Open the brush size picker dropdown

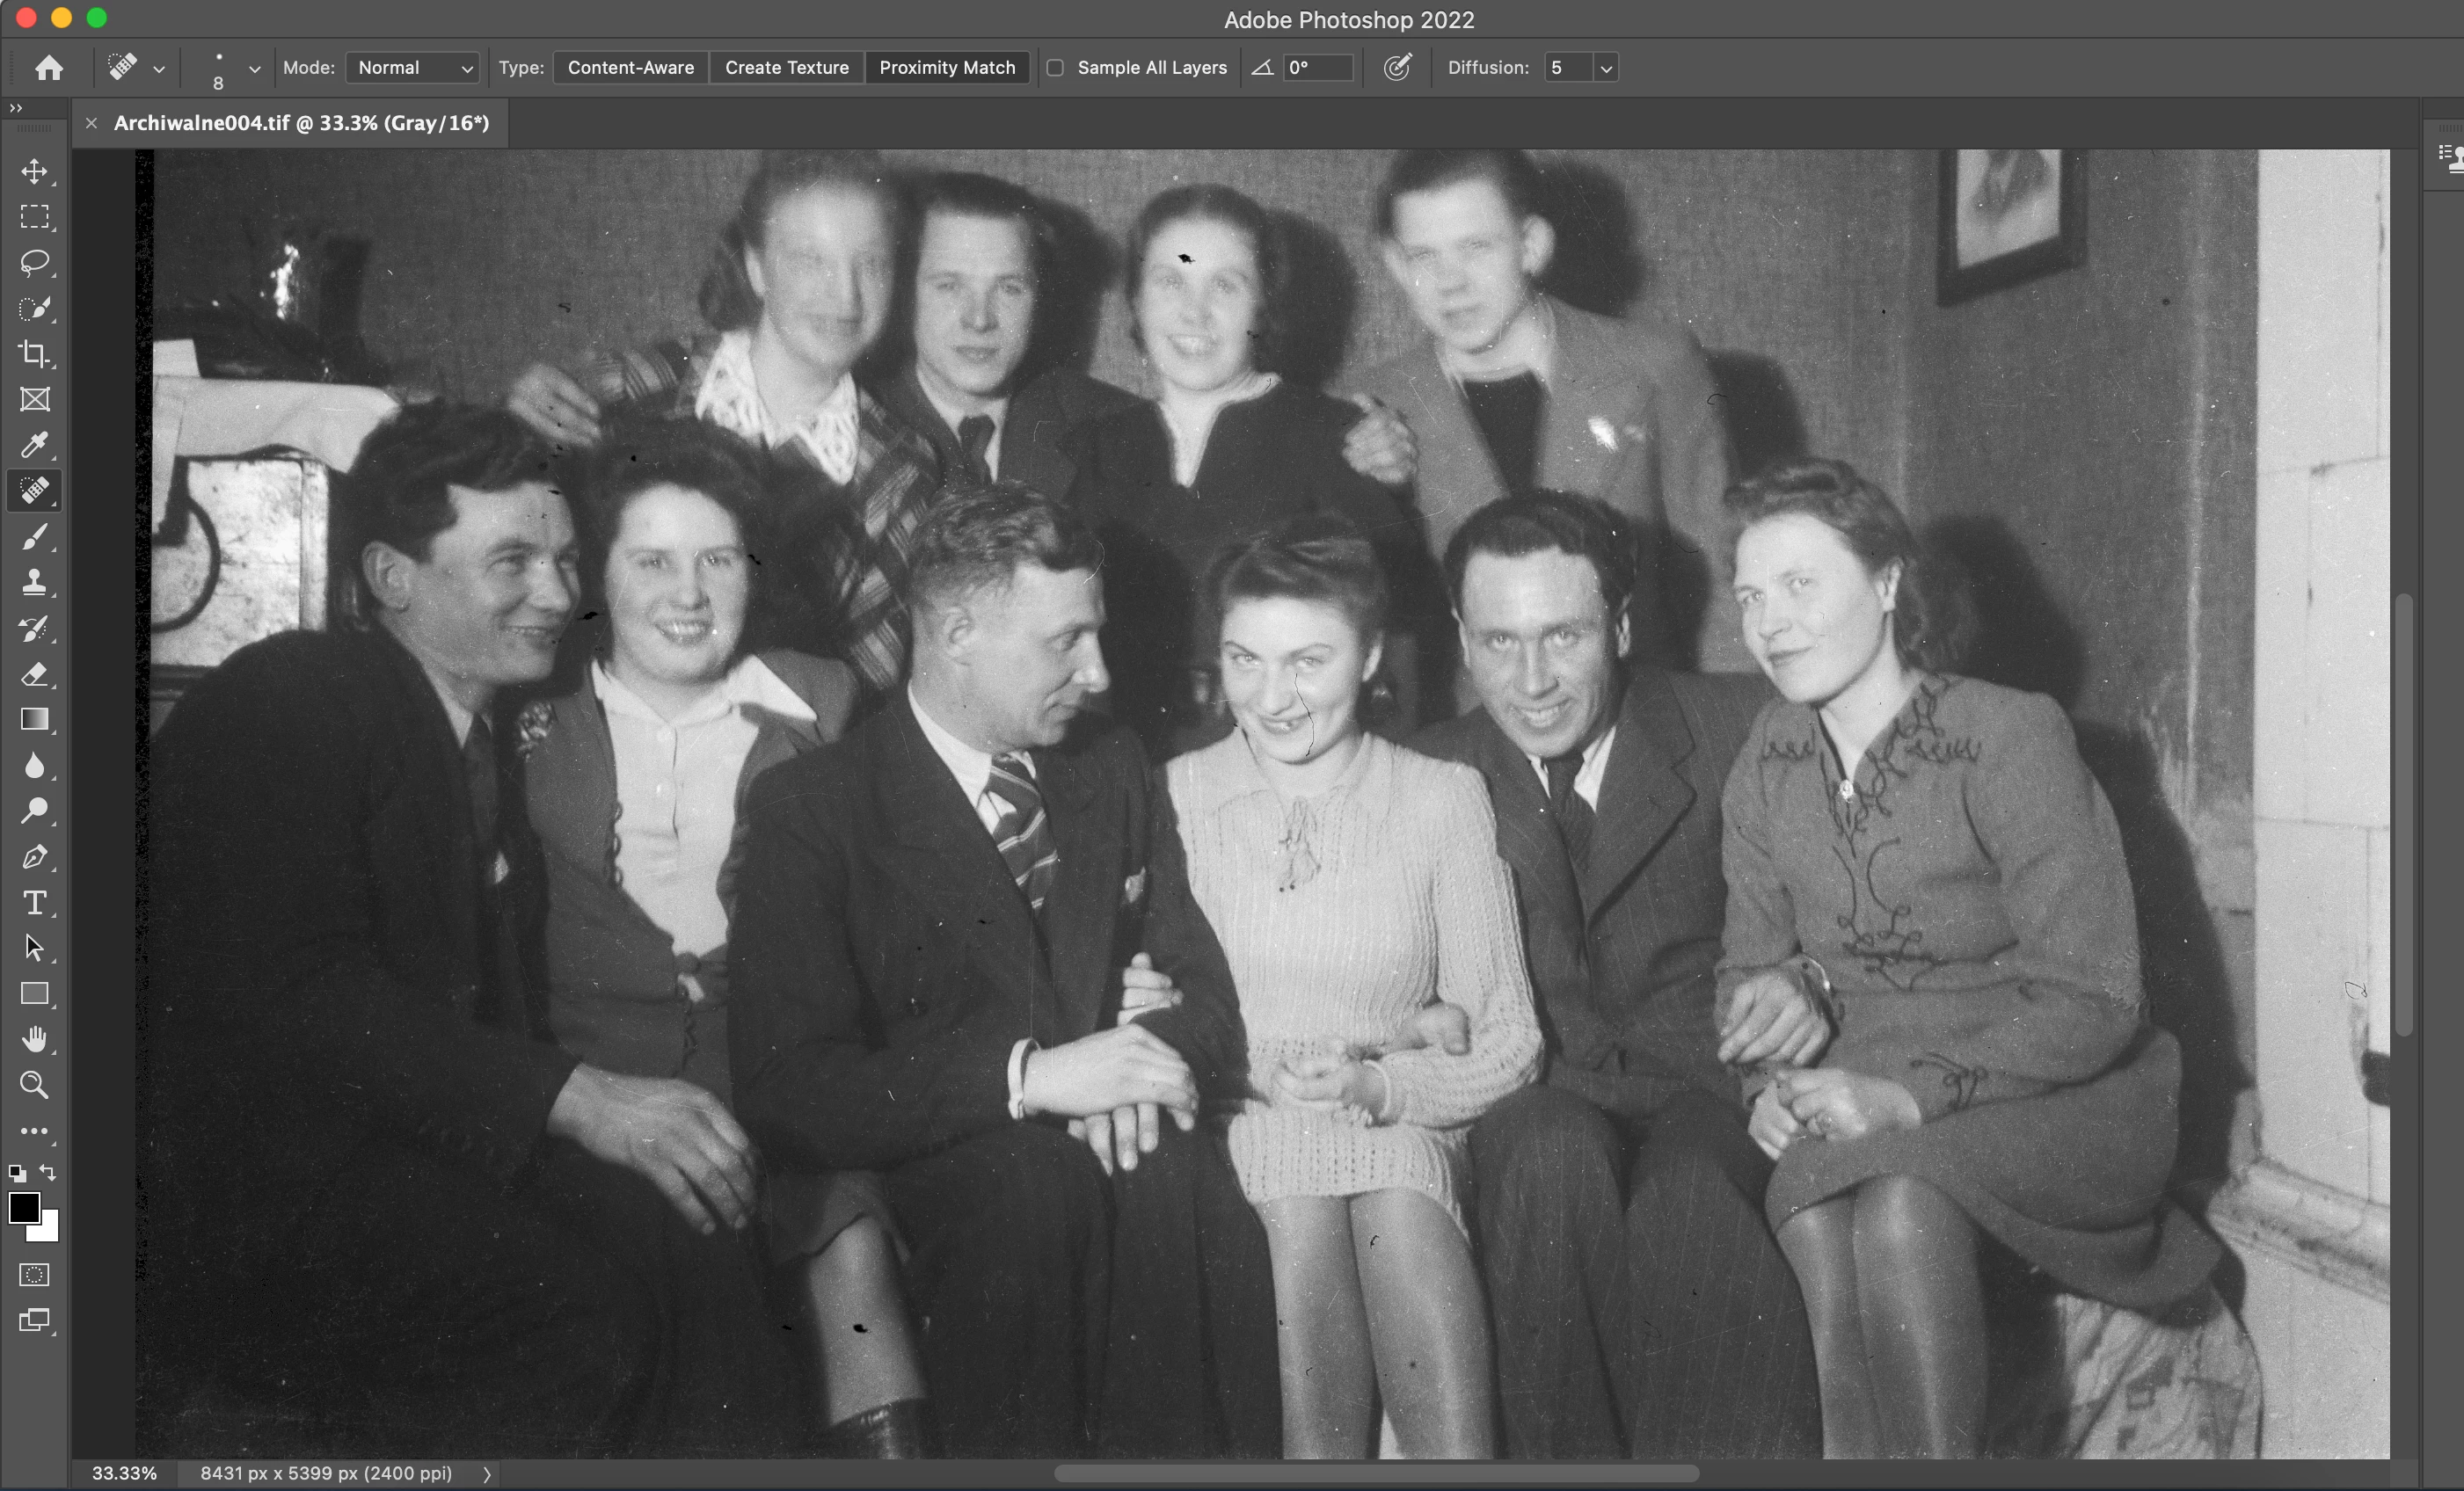click(254, 69)
